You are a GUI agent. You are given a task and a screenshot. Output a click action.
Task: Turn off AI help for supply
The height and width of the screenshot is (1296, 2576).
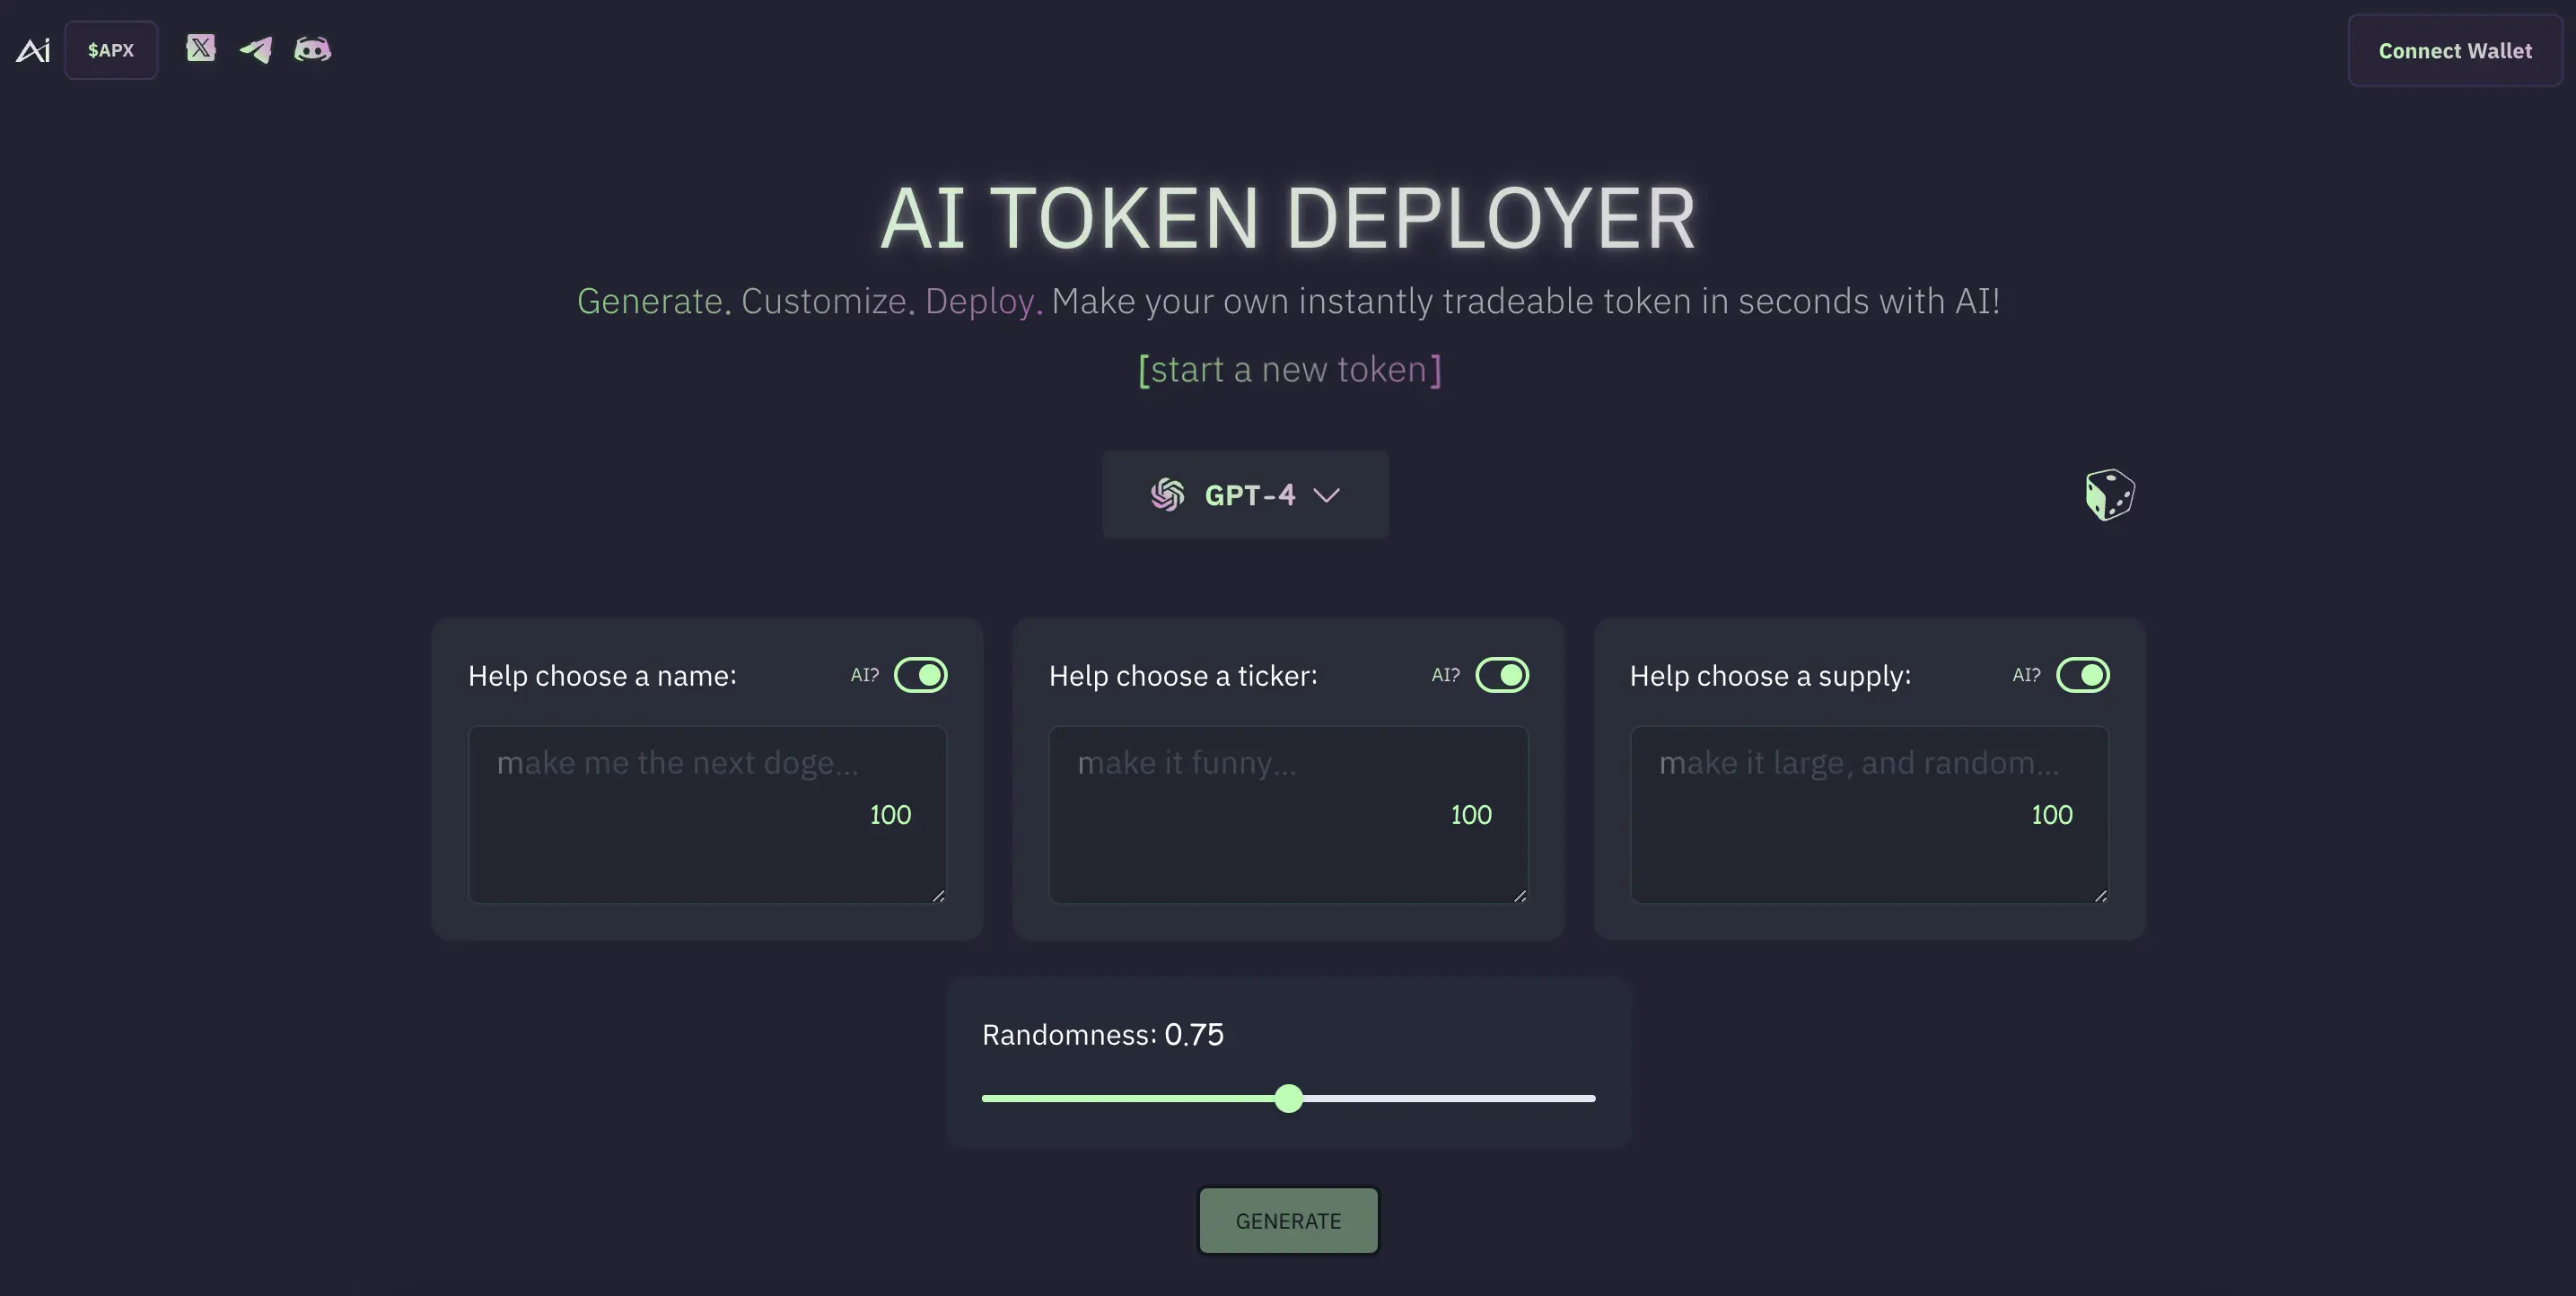click(x=2085, y=675)
